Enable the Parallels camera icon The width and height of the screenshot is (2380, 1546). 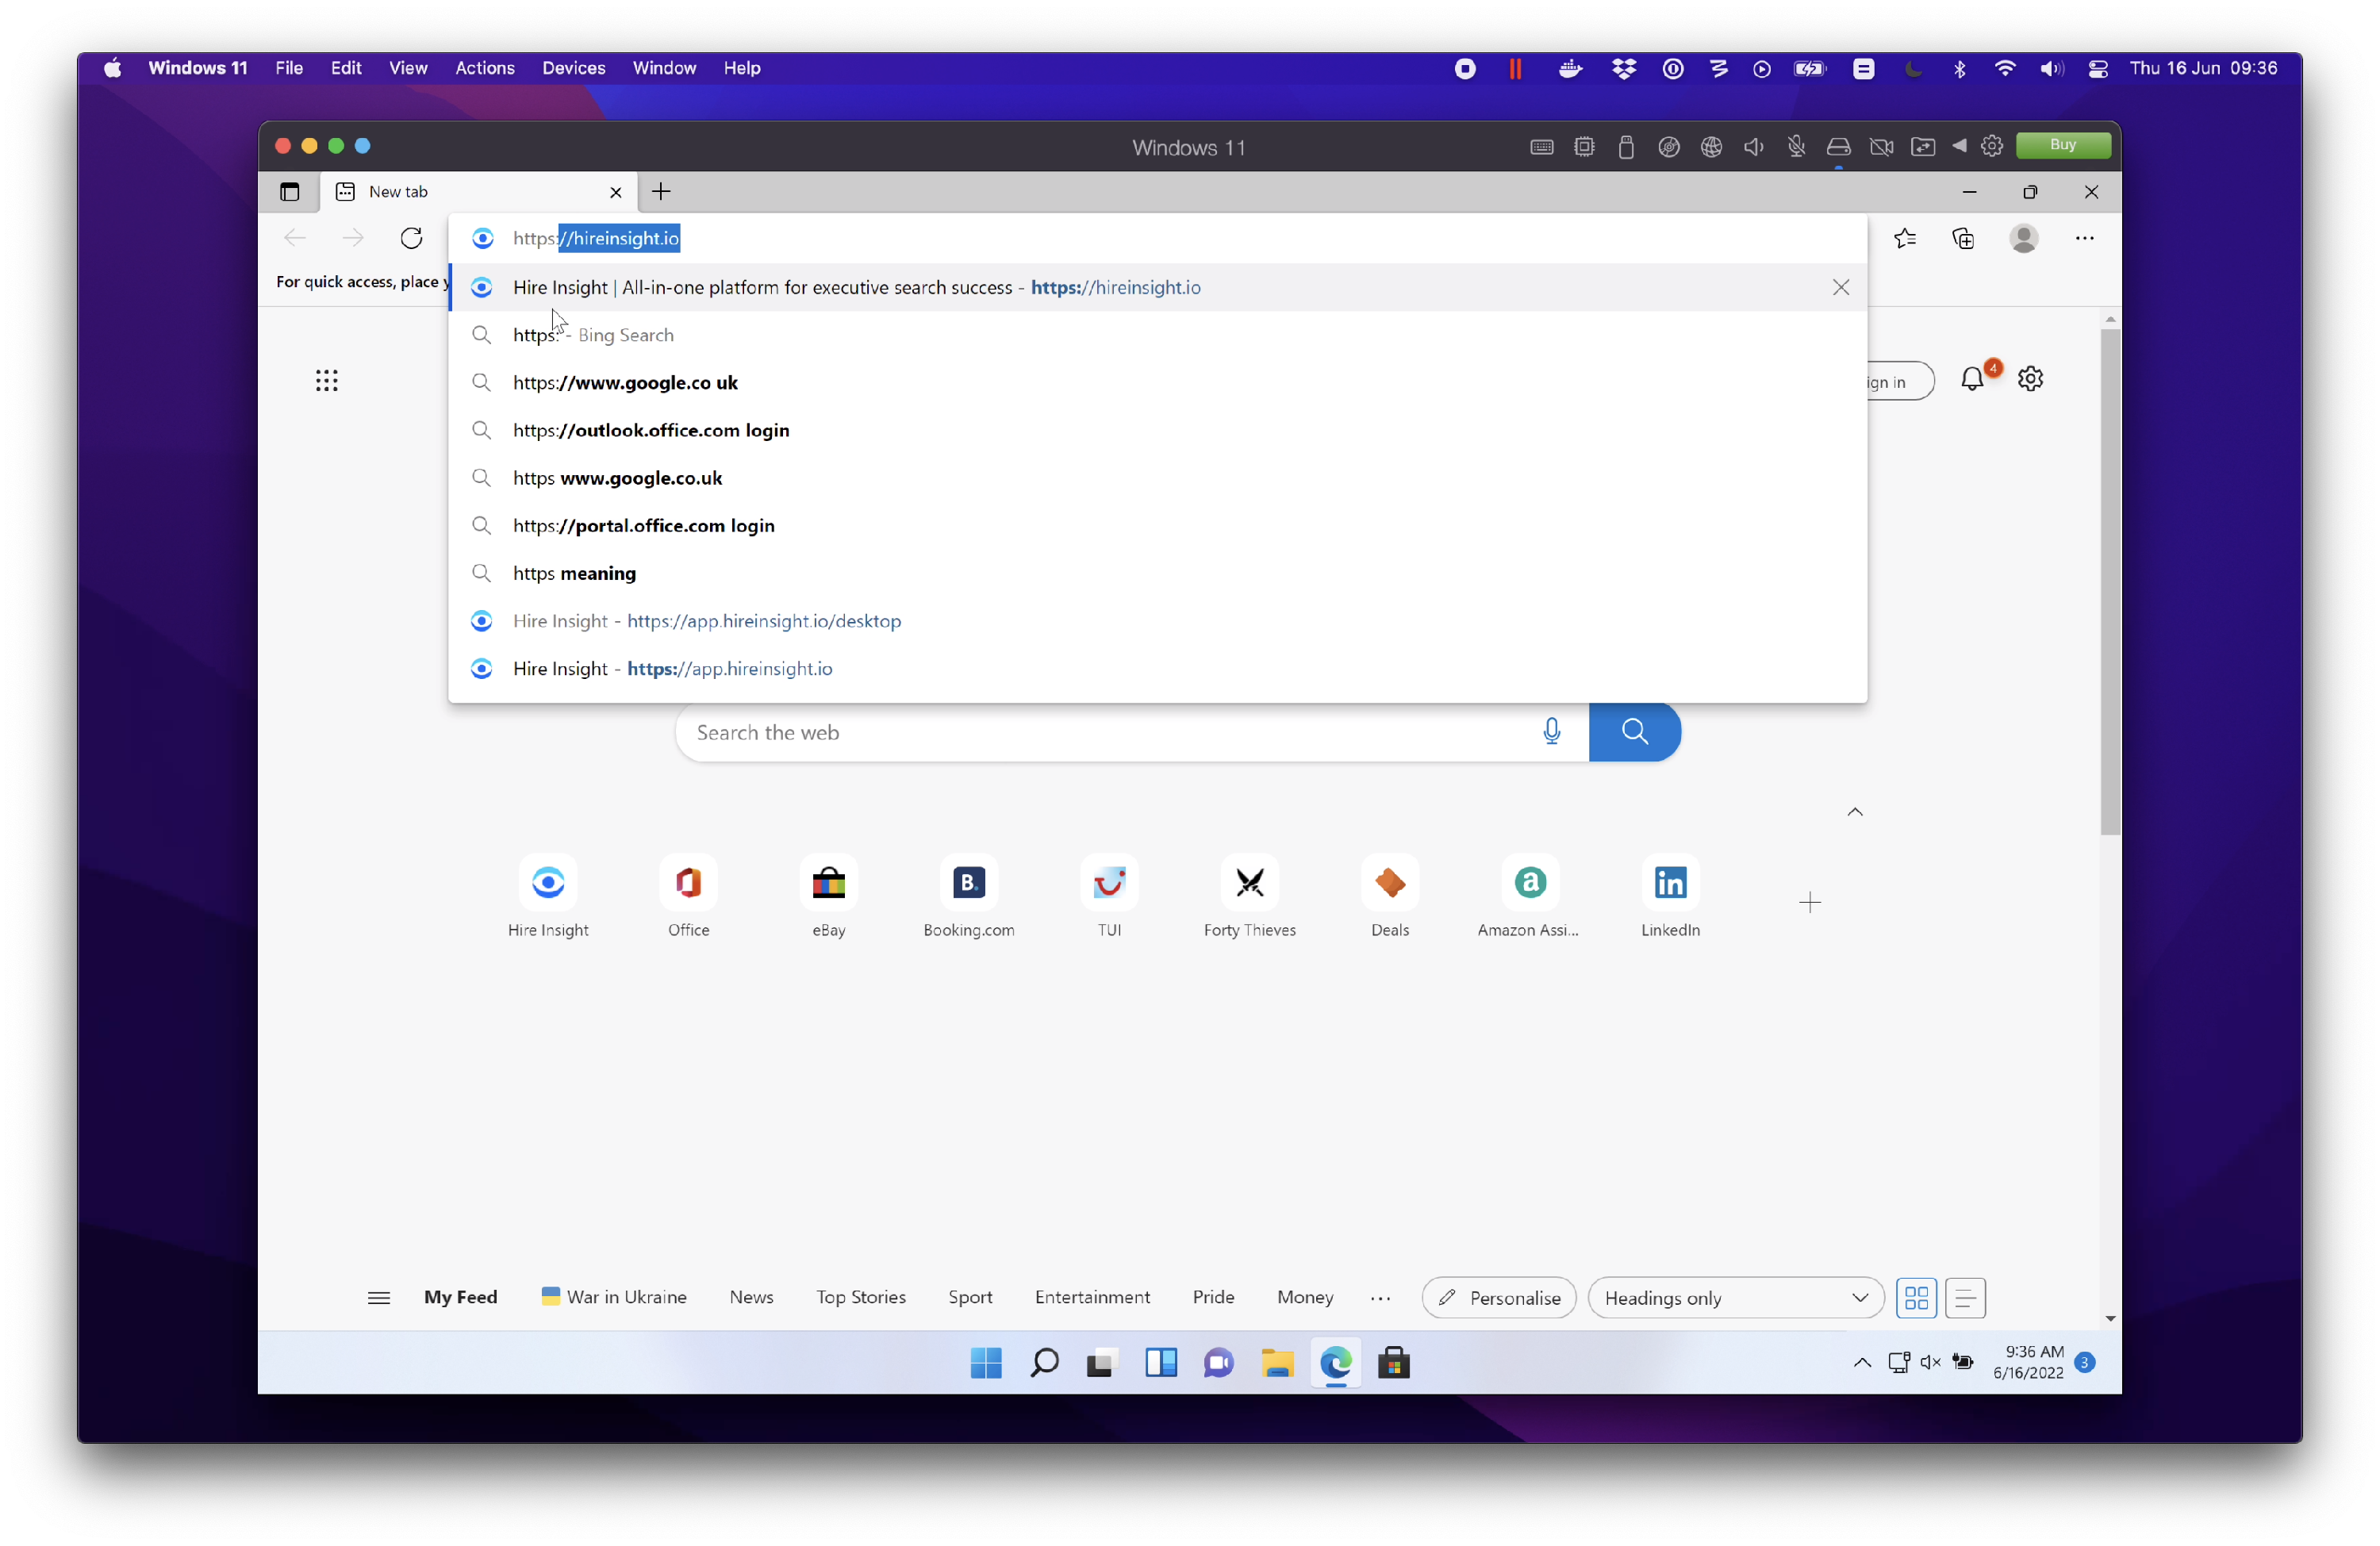1881,146
